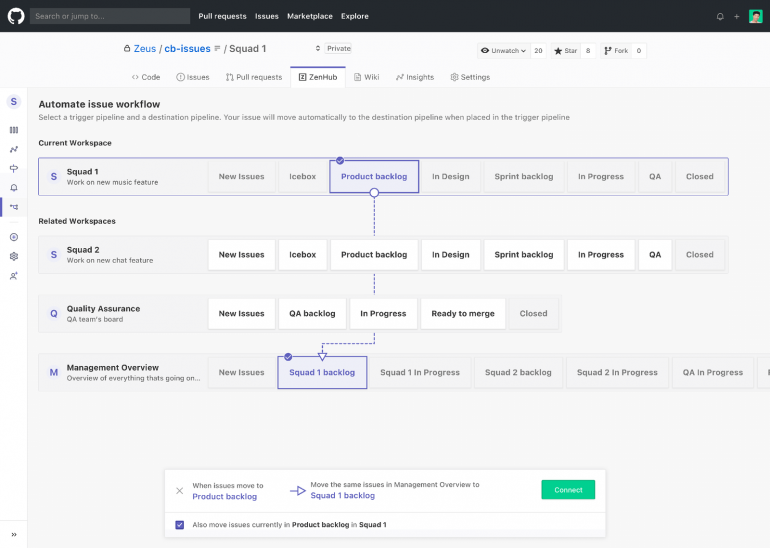Open the repository Pull requests tab
The image size is (770, 548).
point(254,77)
